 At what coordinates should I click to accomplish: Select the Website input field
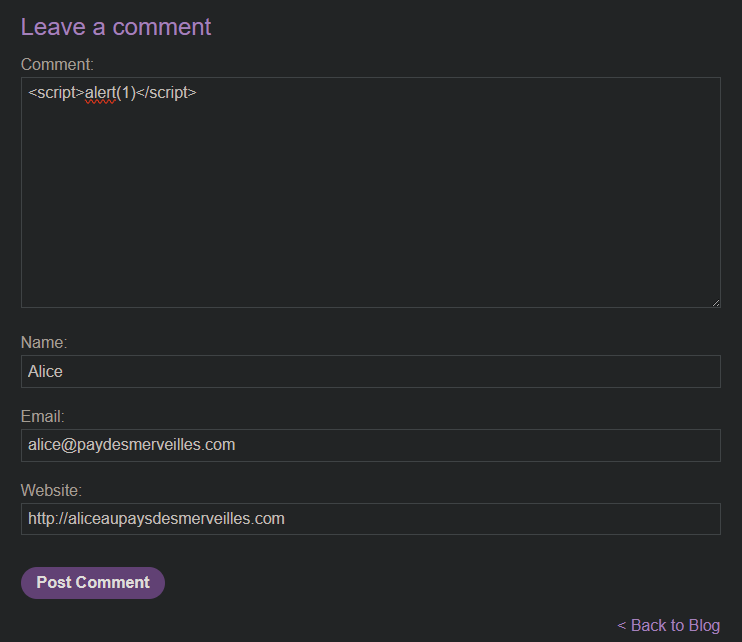370,519
